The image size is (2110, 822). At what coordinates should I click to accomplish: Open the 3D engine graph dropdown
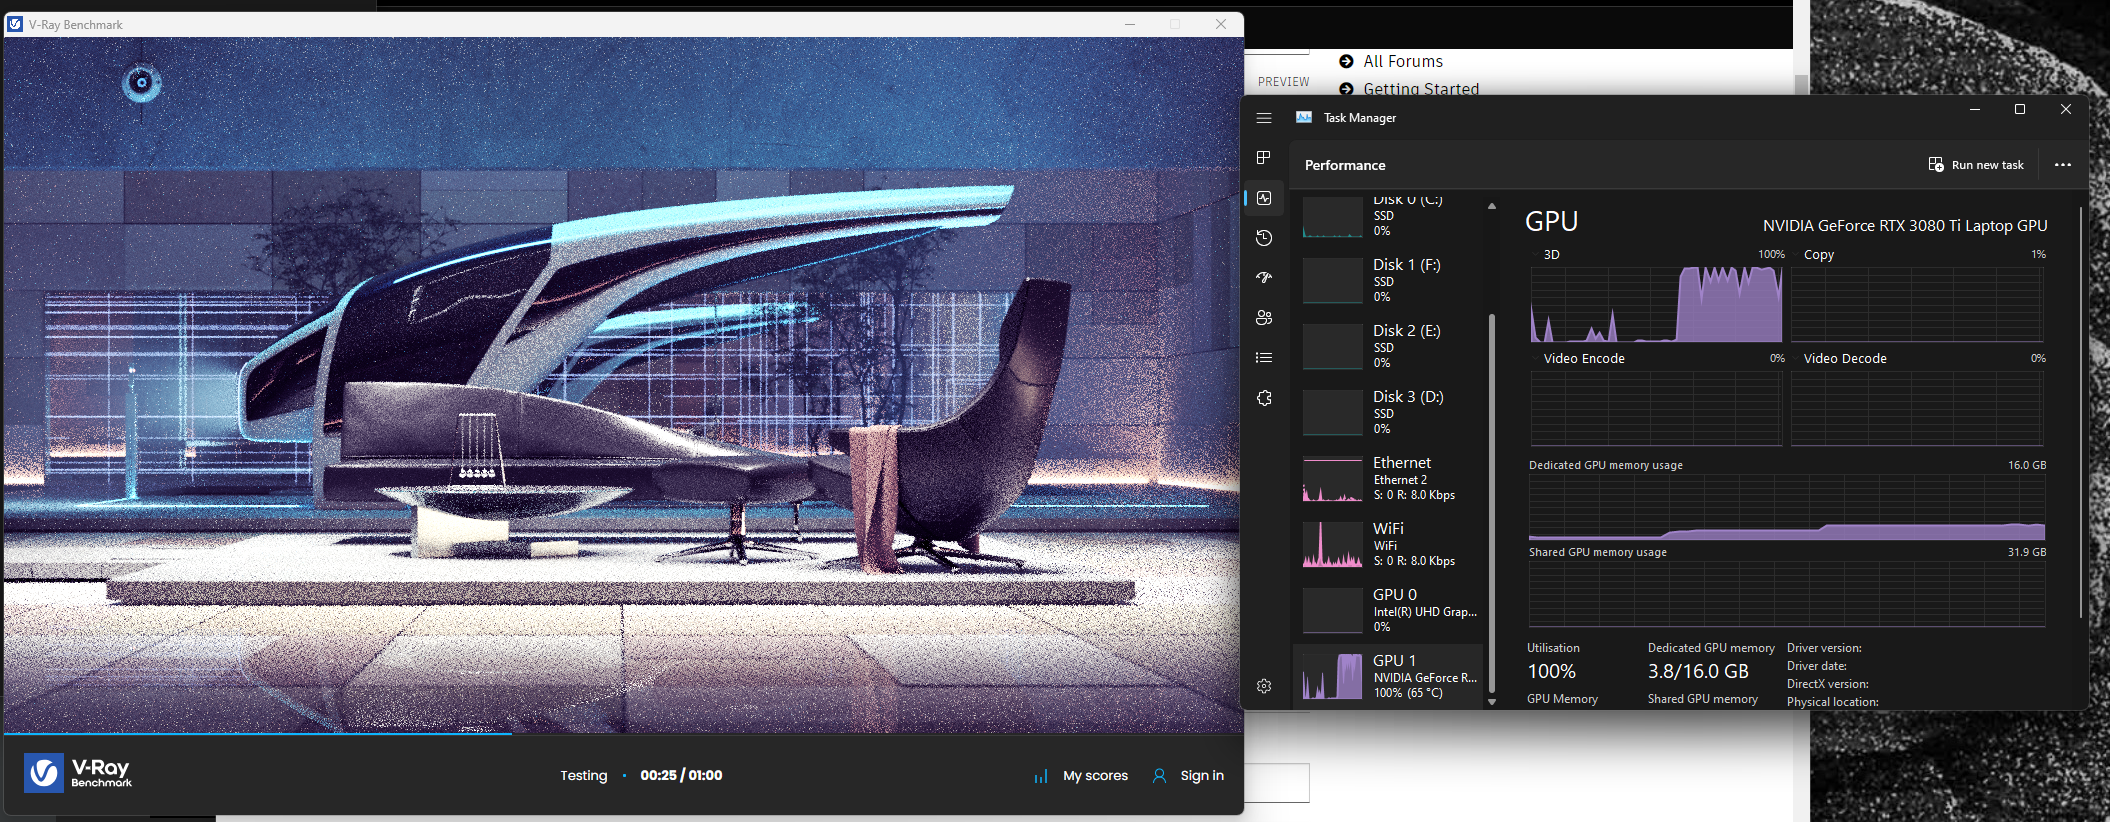1546,255
